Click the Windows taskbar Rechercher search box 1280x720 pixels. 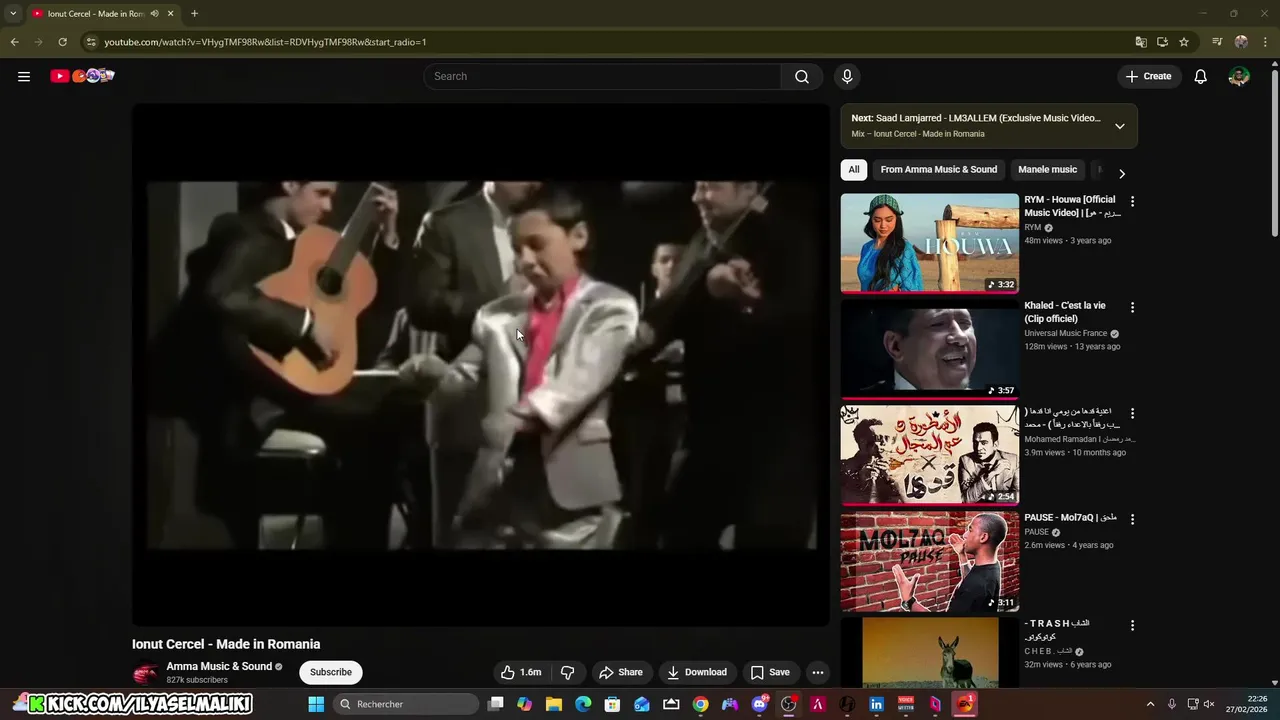pos(408,704)
